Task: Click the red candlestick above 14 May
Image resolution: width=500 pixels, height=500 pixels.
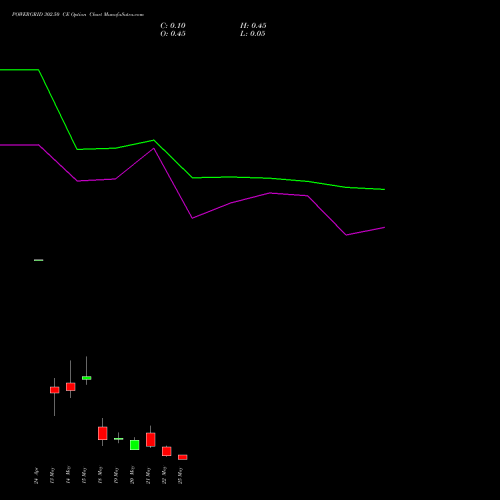Action: [71, 387]
